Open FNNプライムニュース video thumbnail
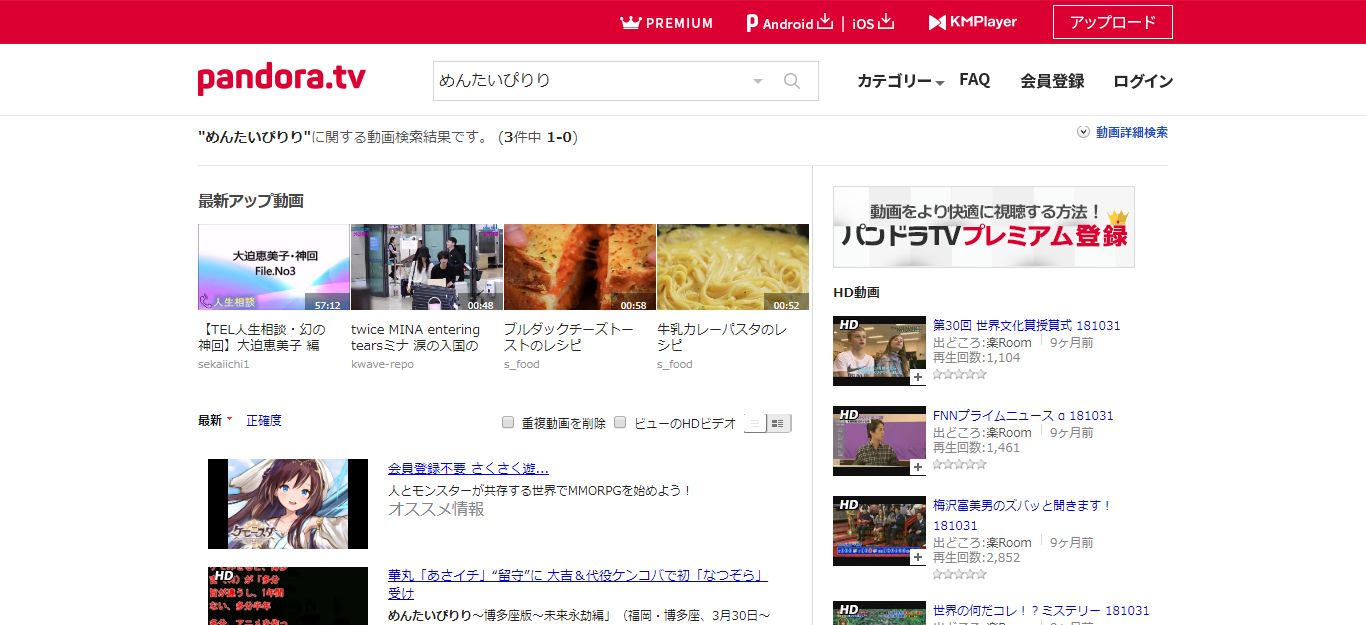 click(x=879, y=441)
